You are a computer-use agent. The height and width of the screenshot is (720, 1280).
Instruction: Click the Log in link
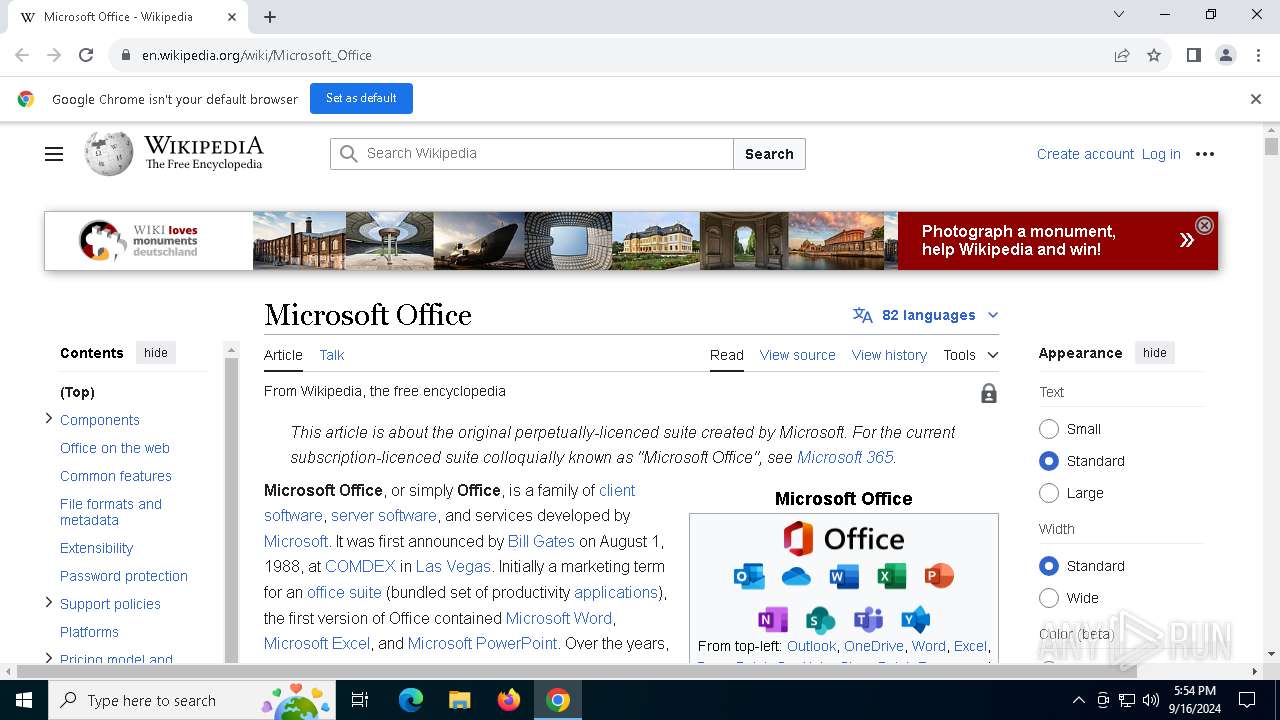(x=1161, y=154)
